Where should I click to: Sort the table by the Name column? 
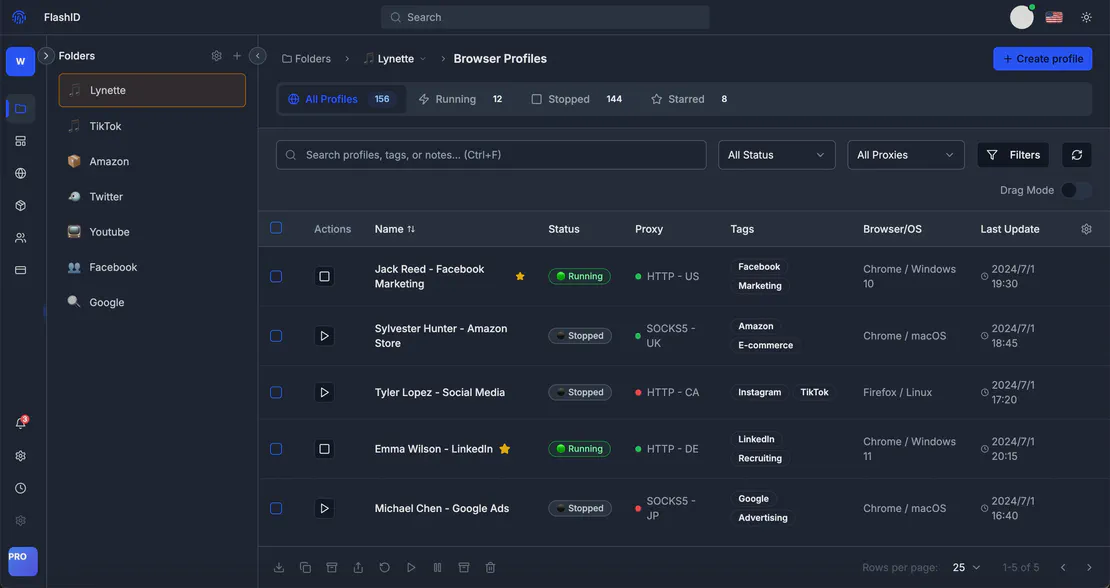click(395, 229)
